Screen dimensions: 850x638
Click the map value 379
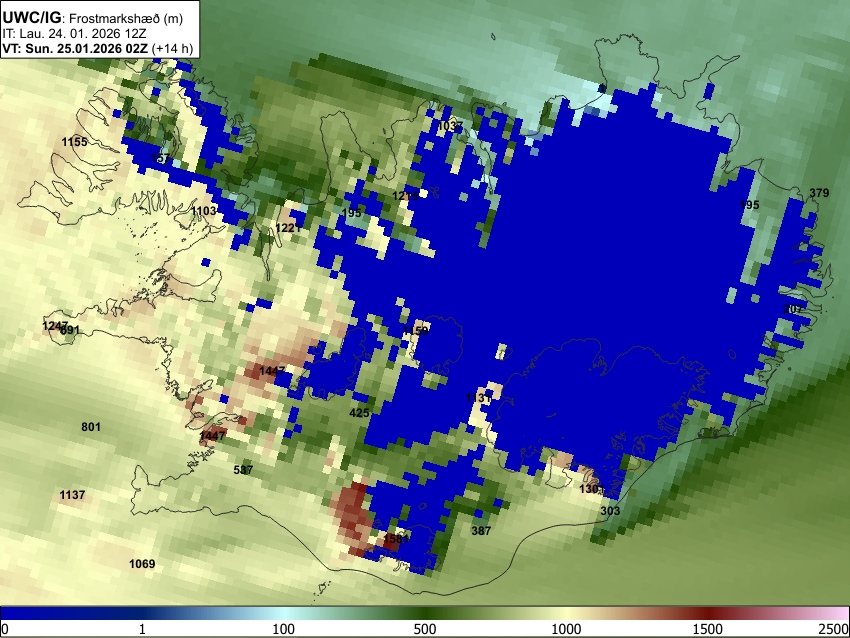(x=819, y=193)
